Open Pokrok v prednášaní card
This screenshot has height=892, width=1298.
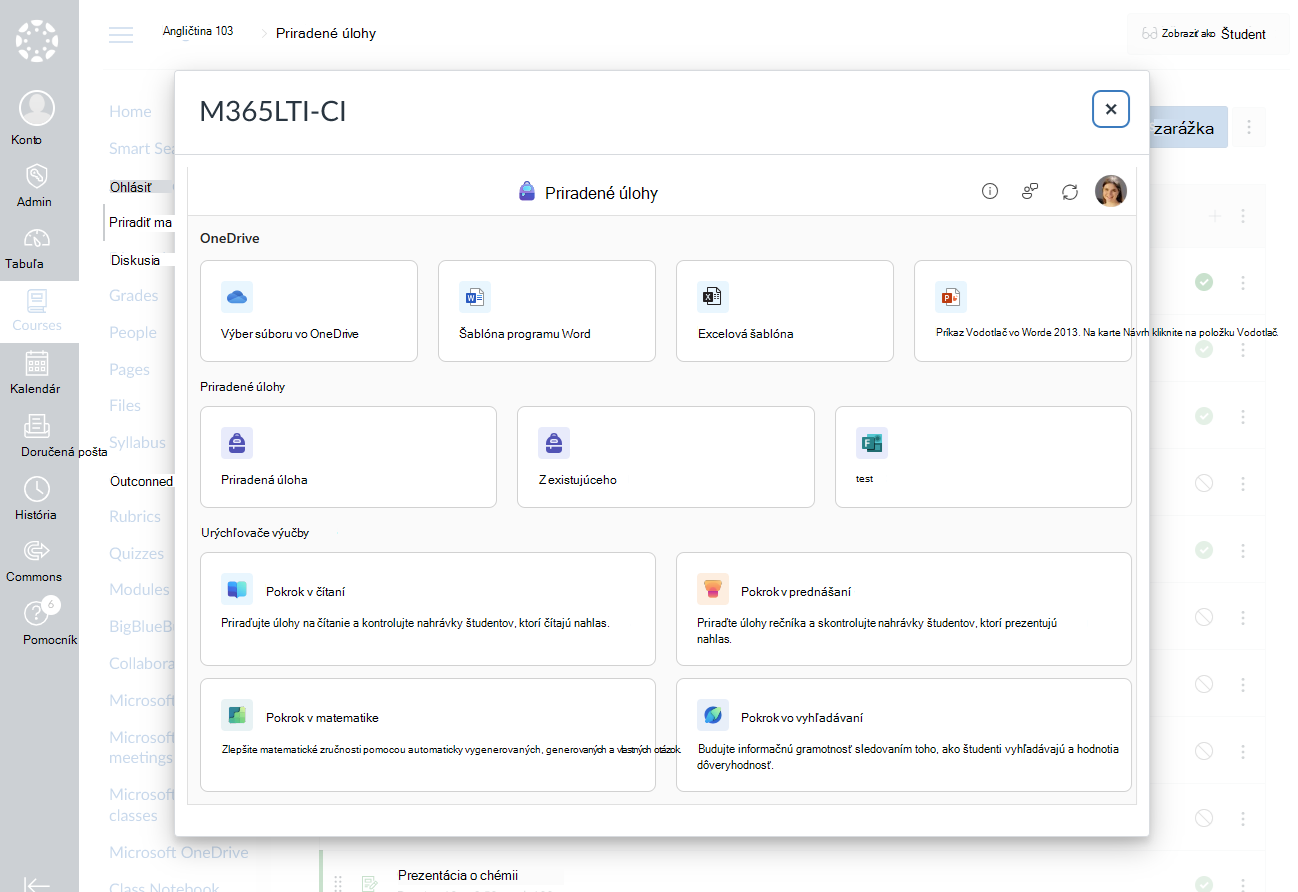[x=904, y=609]
